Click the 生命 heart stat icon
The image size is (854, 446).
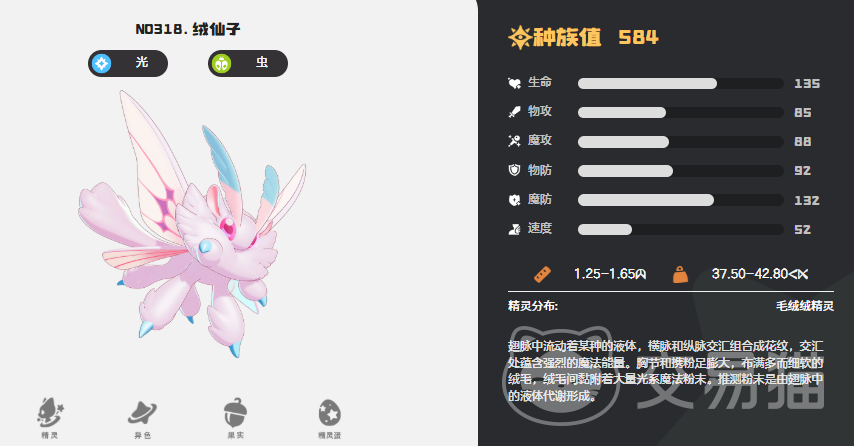[x=514, y=83]
